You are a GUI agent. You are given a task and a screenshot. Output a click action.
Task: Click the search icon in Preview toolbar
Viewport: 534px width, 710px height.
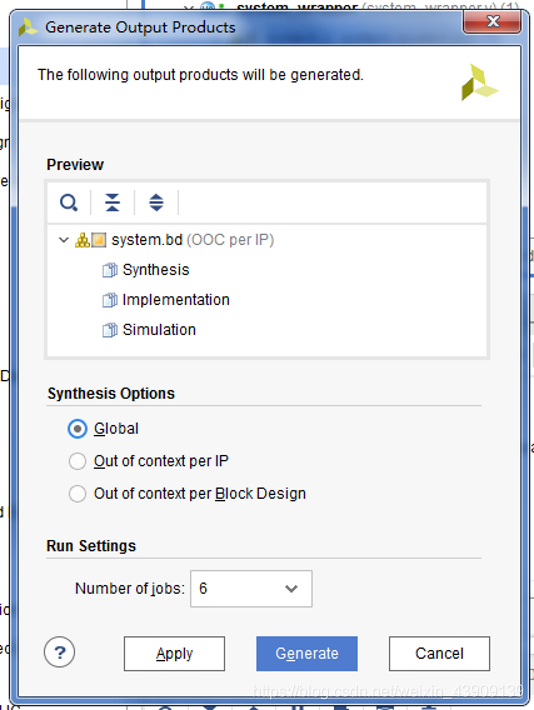[x=68, y=202]
